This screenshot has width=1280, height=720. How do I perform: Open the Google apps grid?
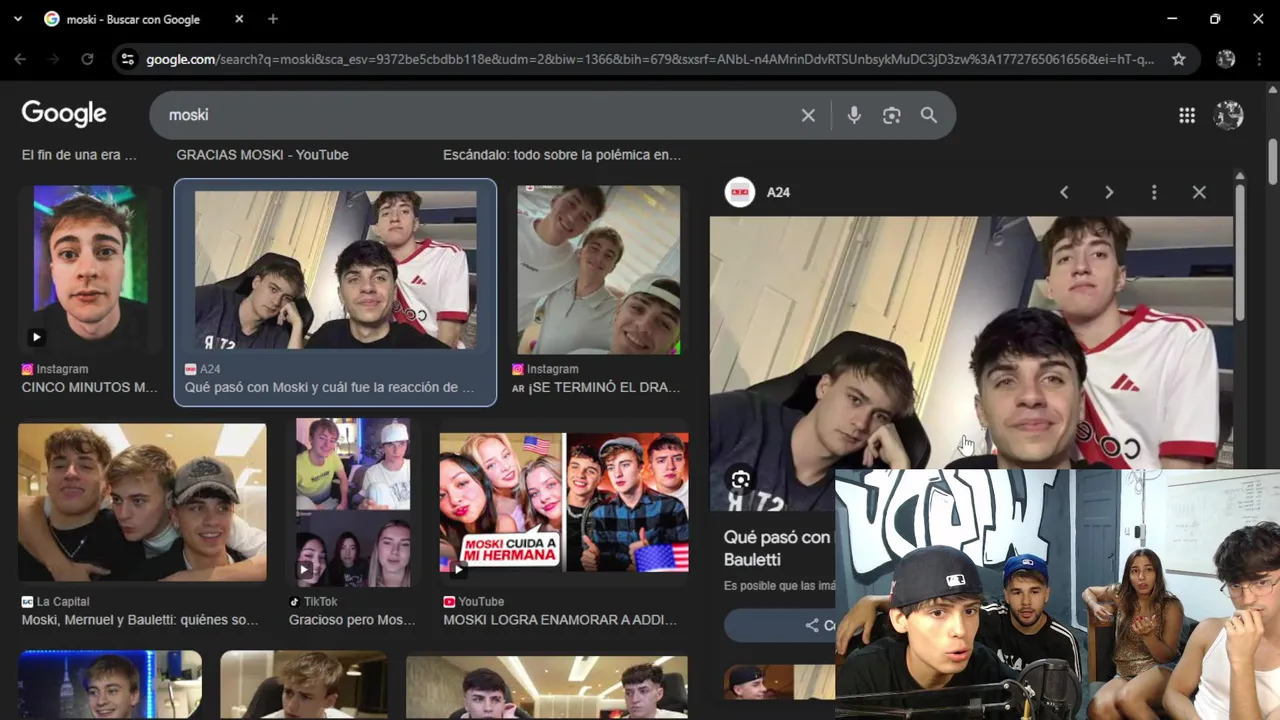(1187, 115)
